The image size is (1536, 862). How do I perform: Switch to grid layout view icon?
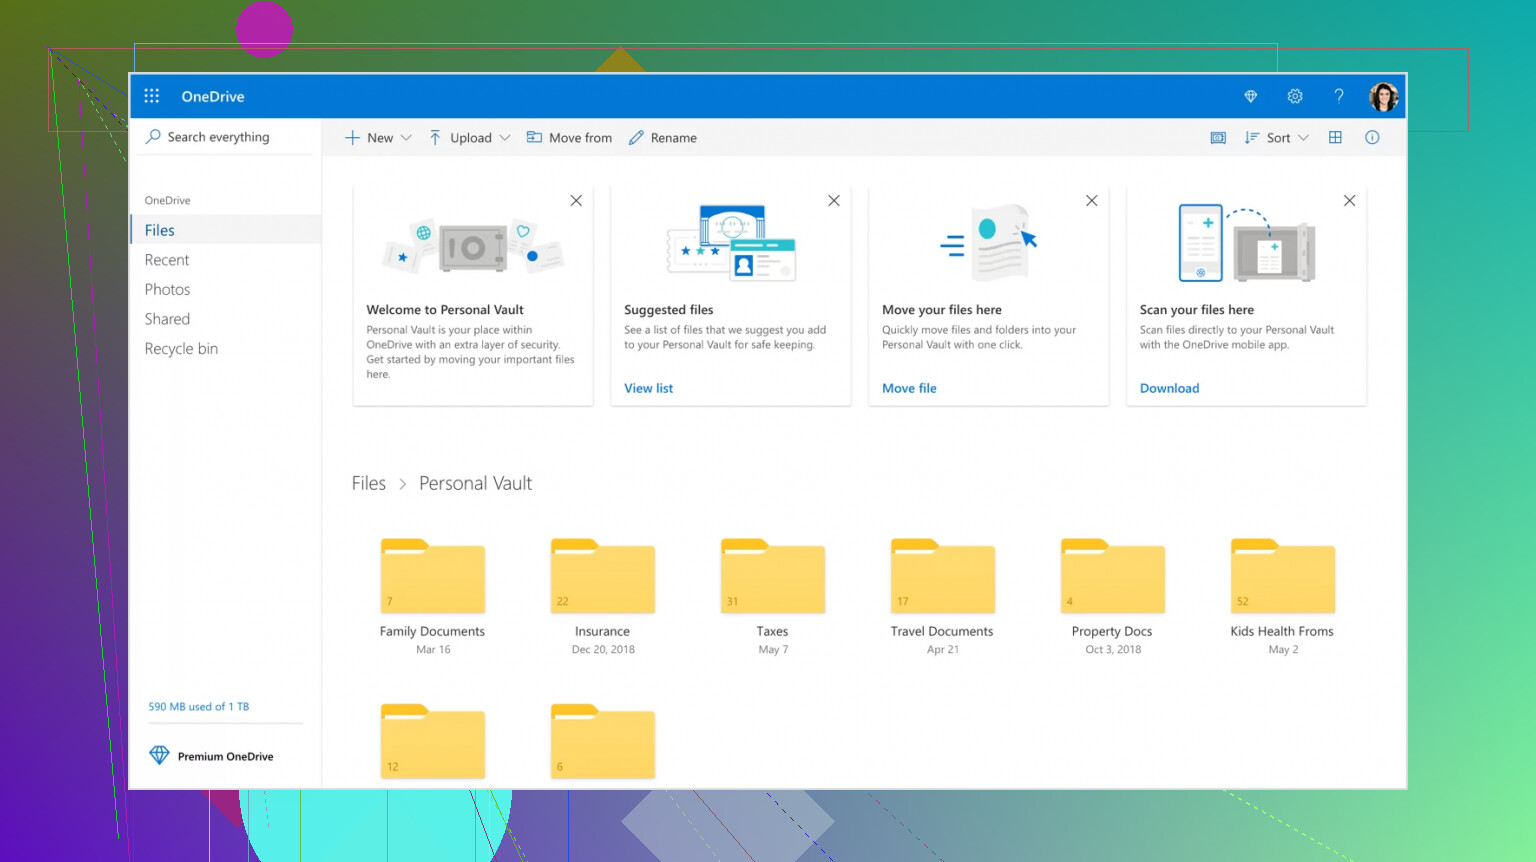pyautogui.click(x=1336, y=137)
